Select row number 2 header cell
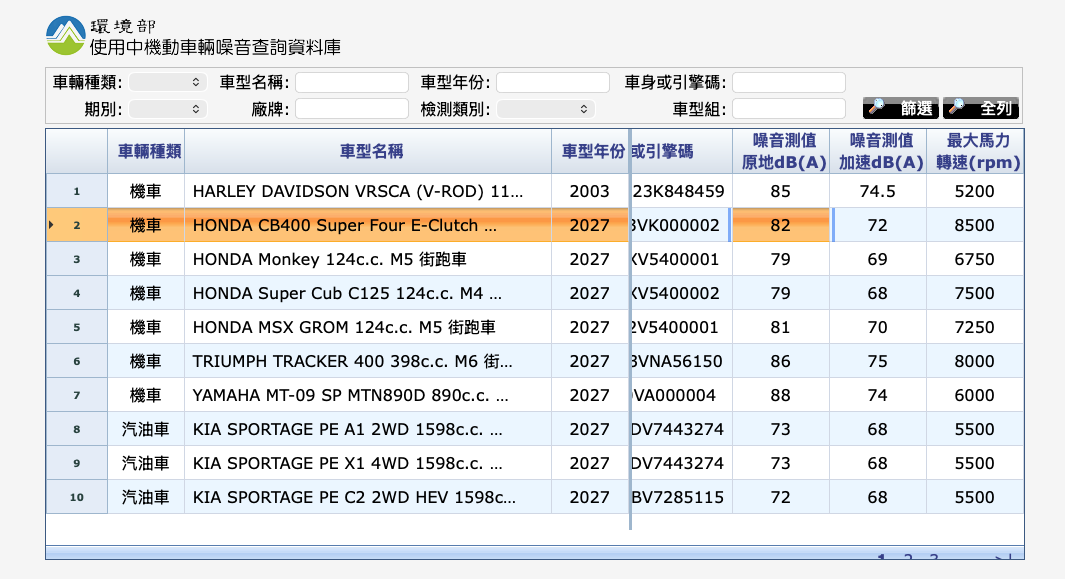The image size is (1065, 579). pyautogui.click(x=77, y=225)
